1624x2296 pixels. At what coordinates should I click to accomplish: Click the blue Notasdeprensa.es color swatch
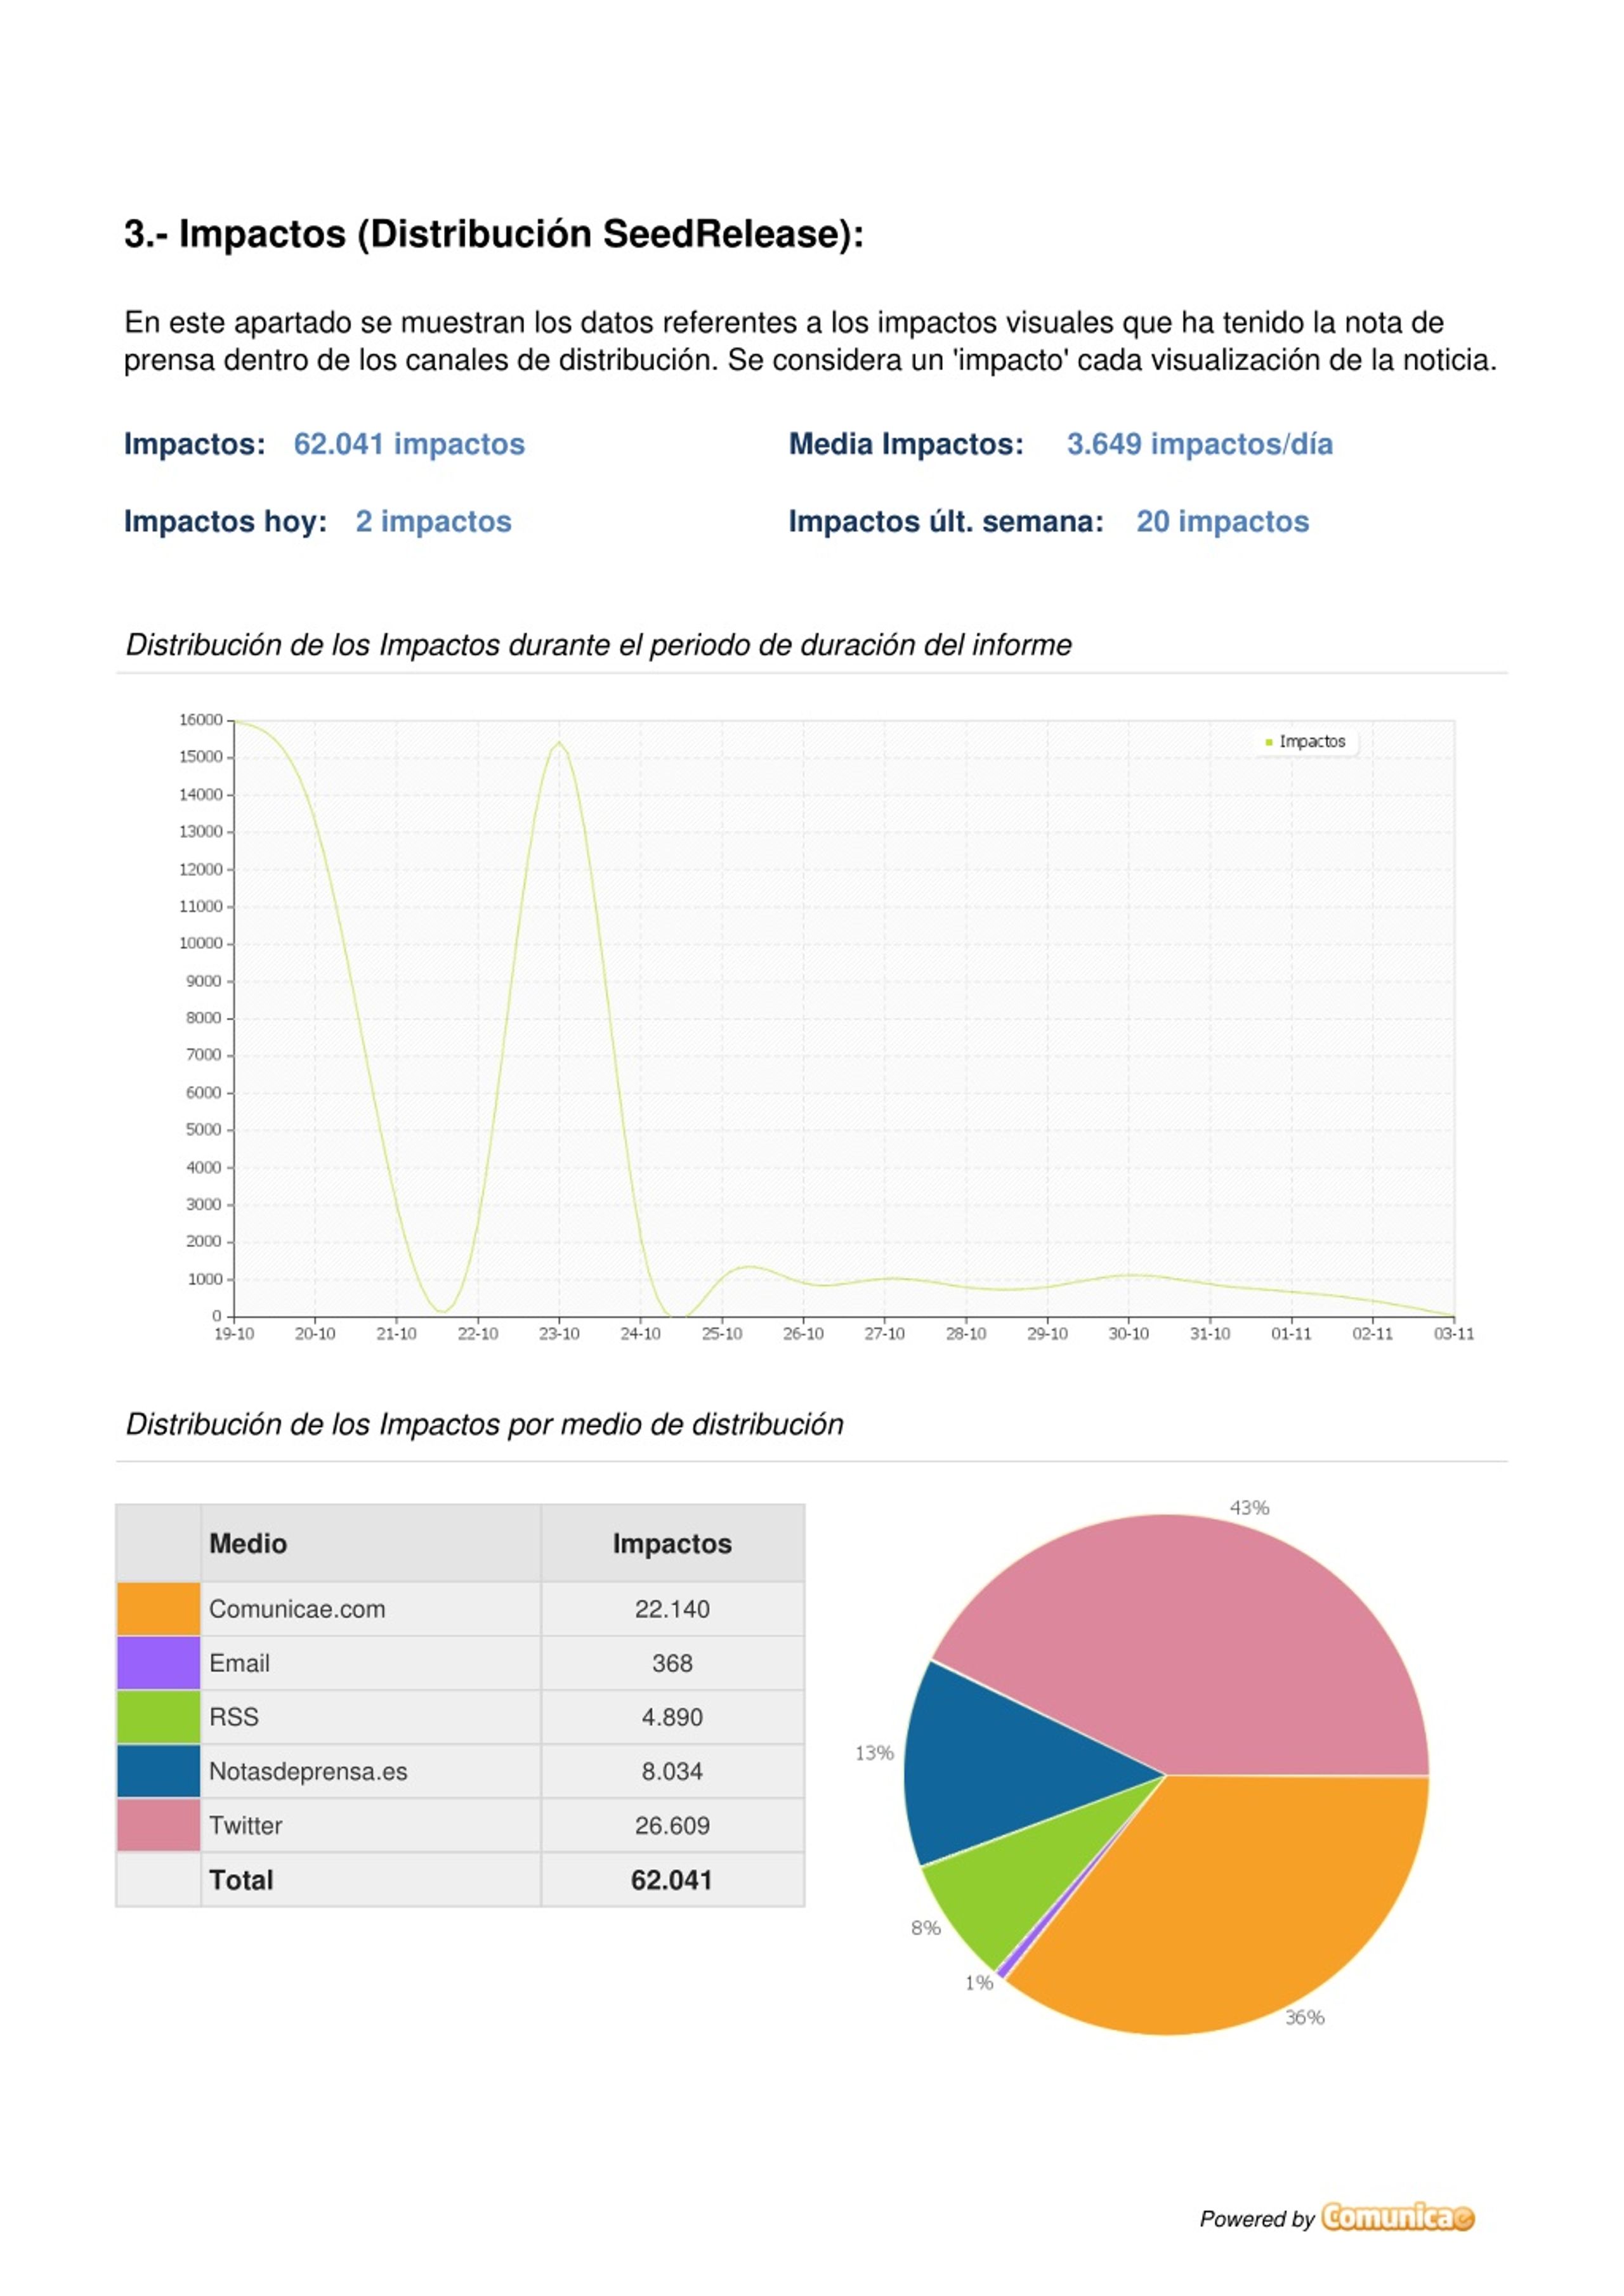(158, 1771)
